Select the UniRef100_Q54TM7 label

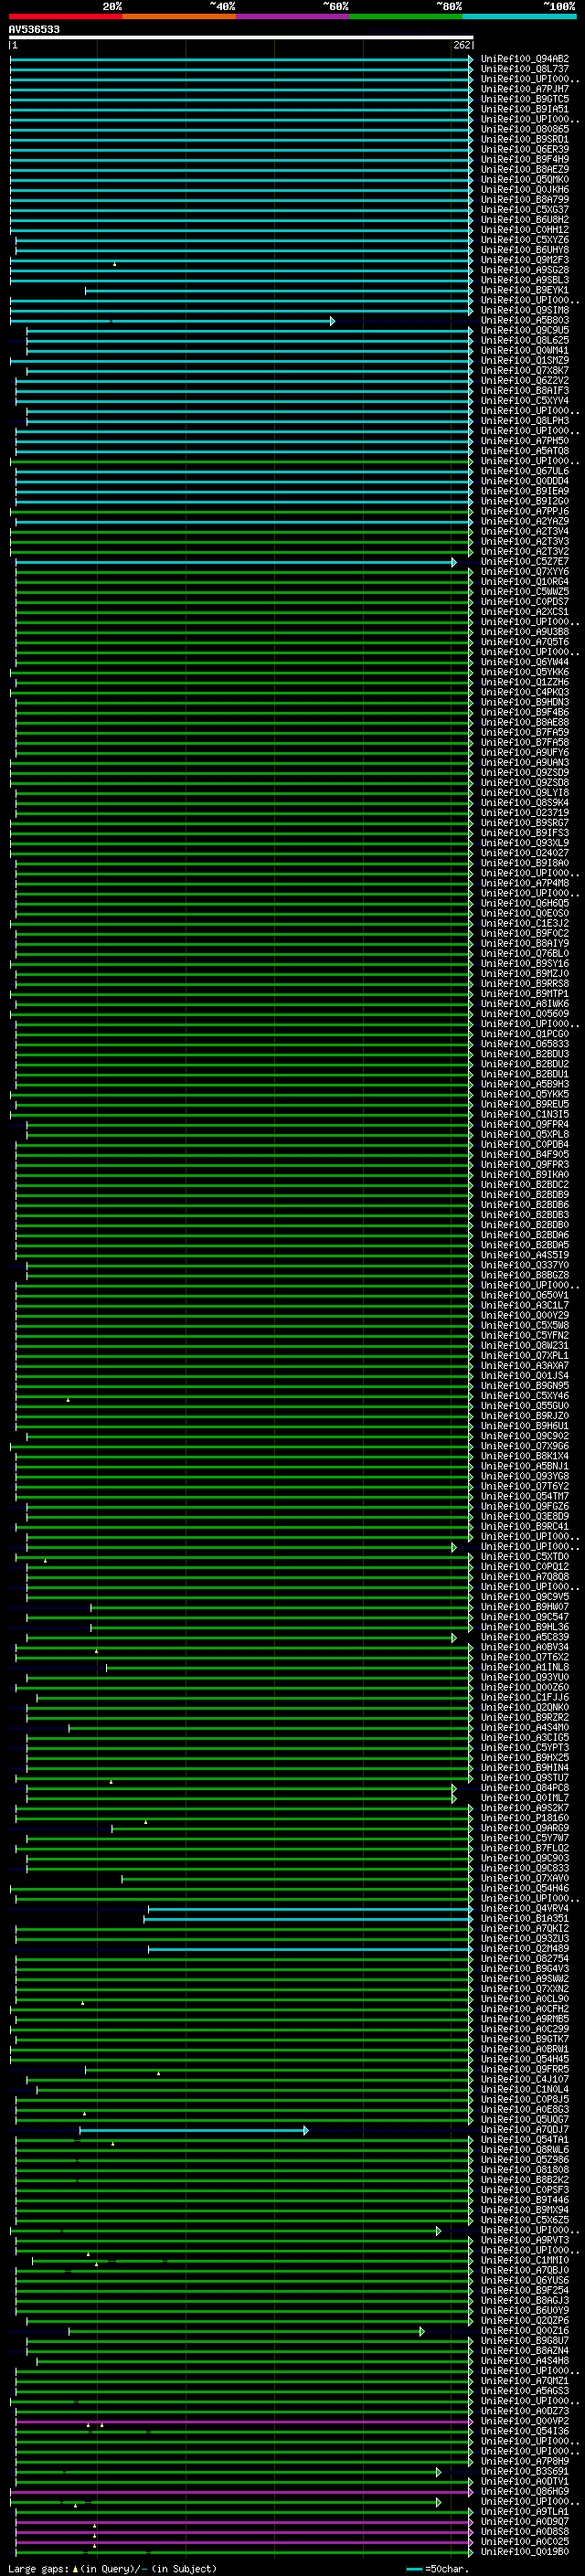(x=525, y=1496)
